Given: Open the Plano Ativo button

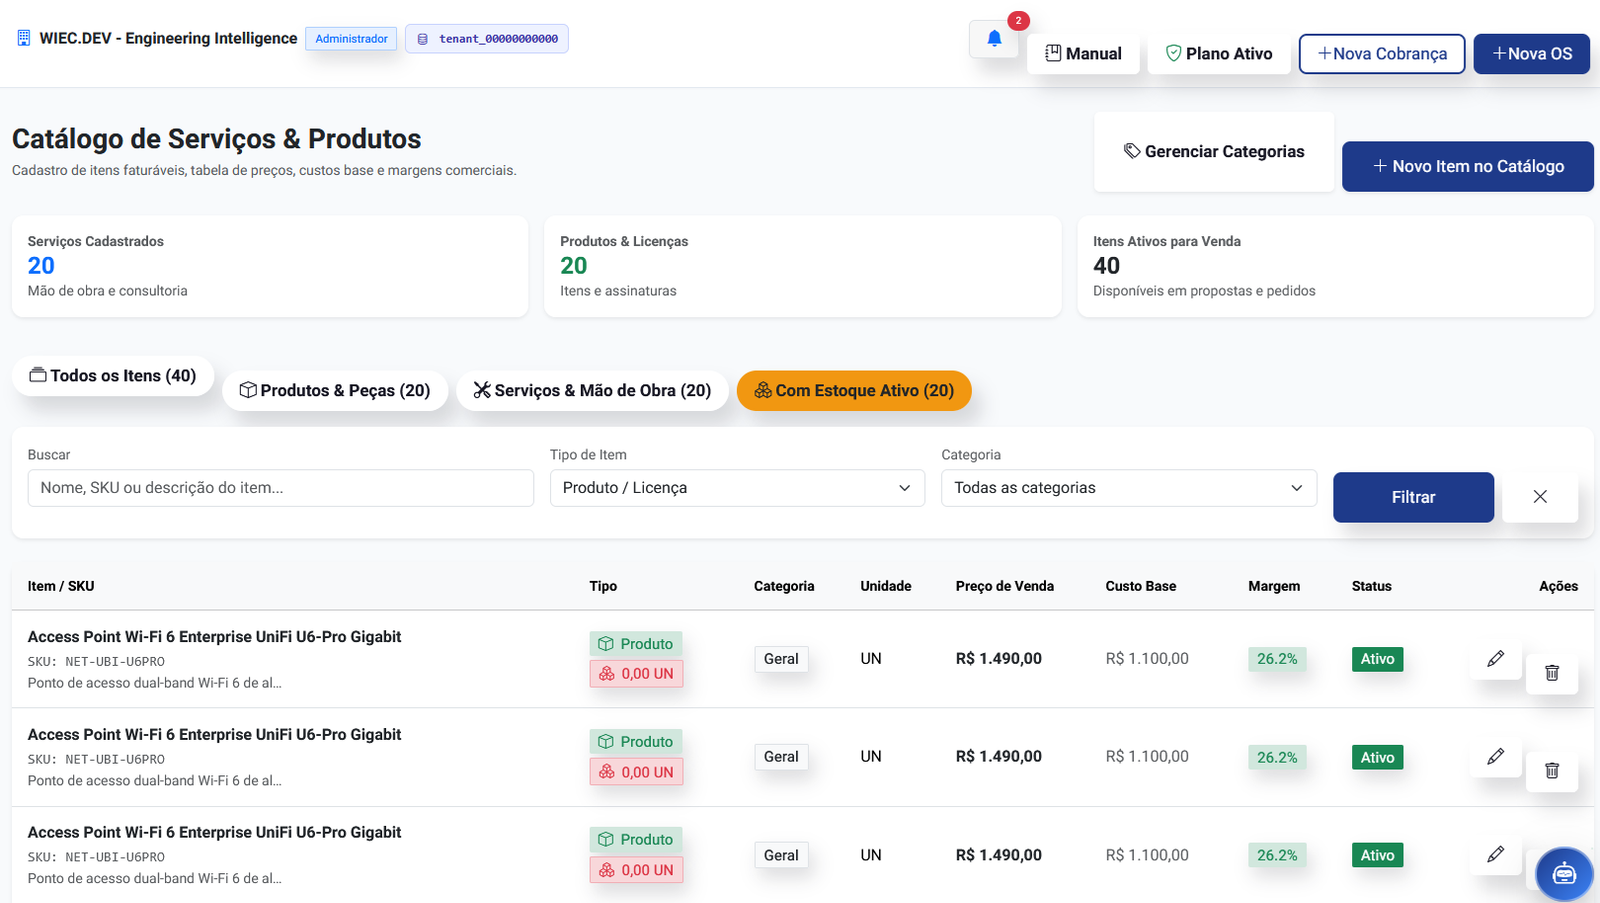Looking at the screenshot, I should click(x=1219, y=54).
